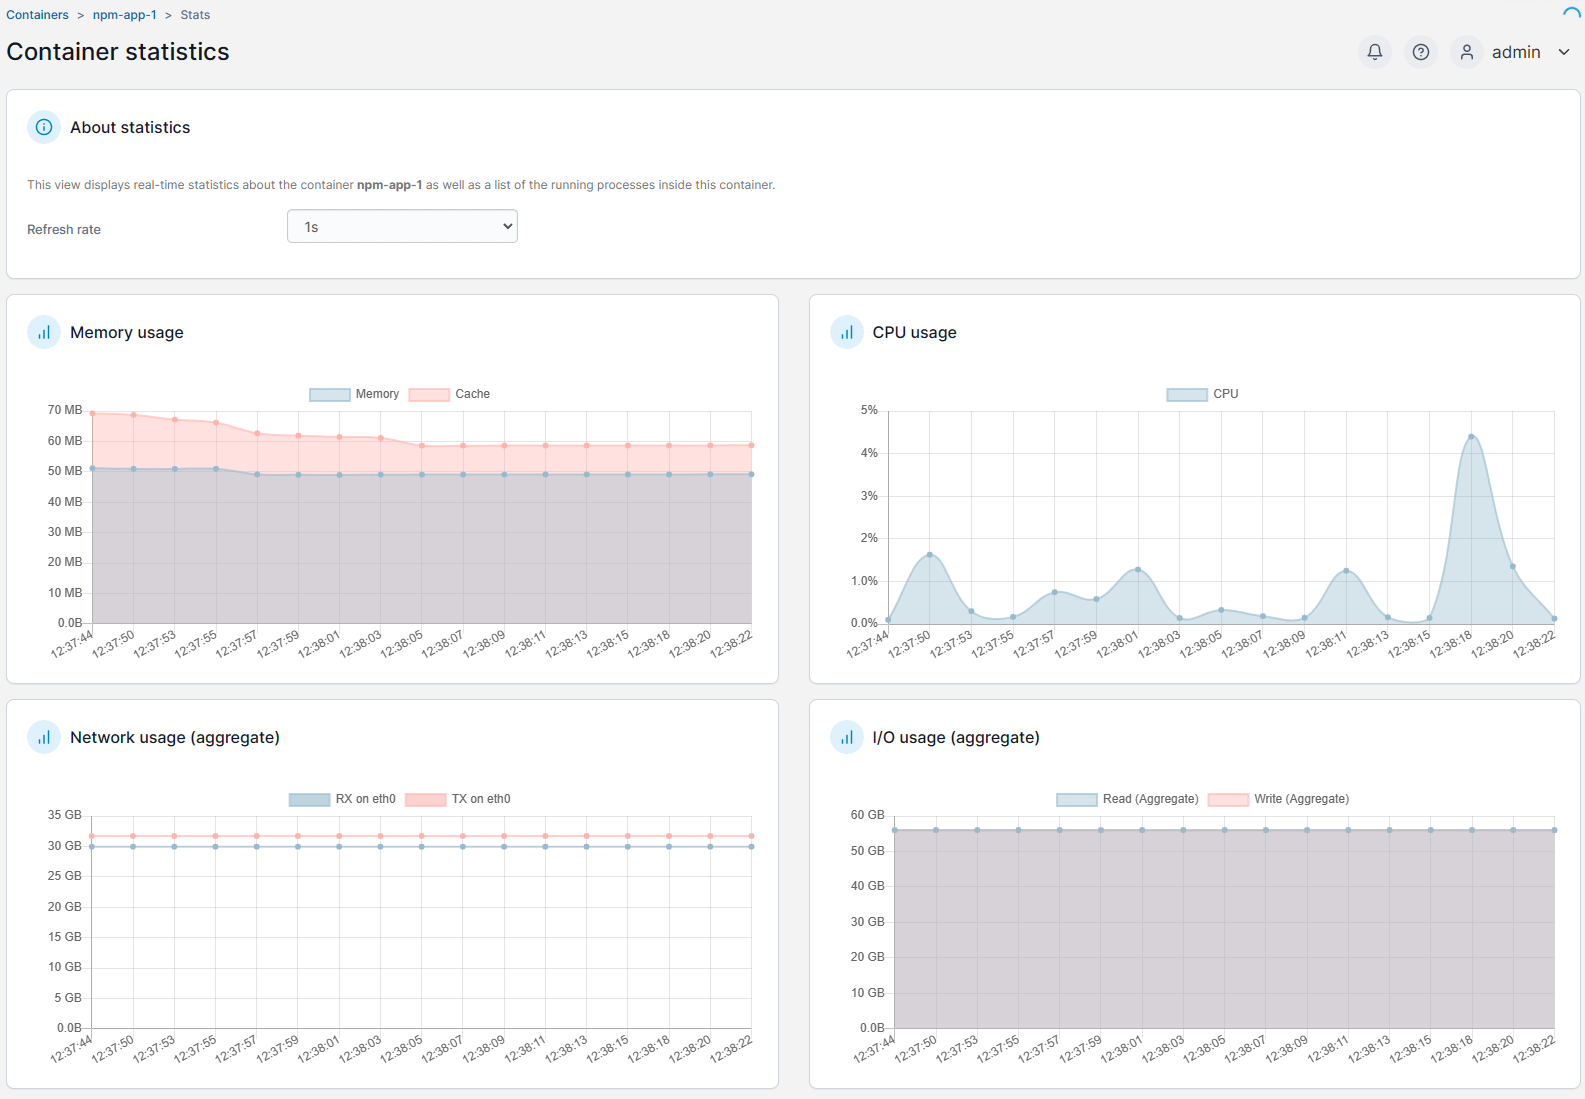Go to Containers breadcrumb
This screenshot has height=1099, width=1585.
[x=37, y=15]
